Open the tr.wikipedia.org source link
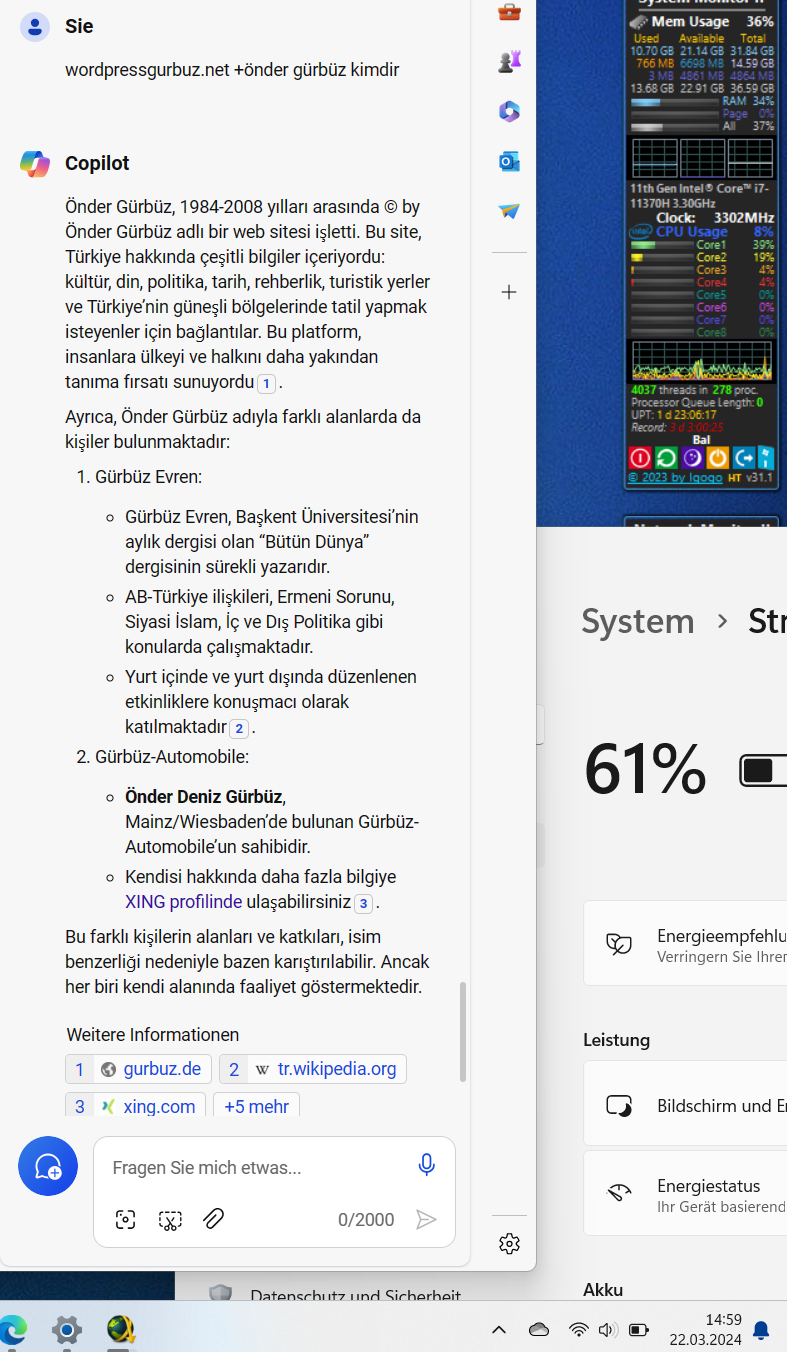 [x=313, y=1069]
